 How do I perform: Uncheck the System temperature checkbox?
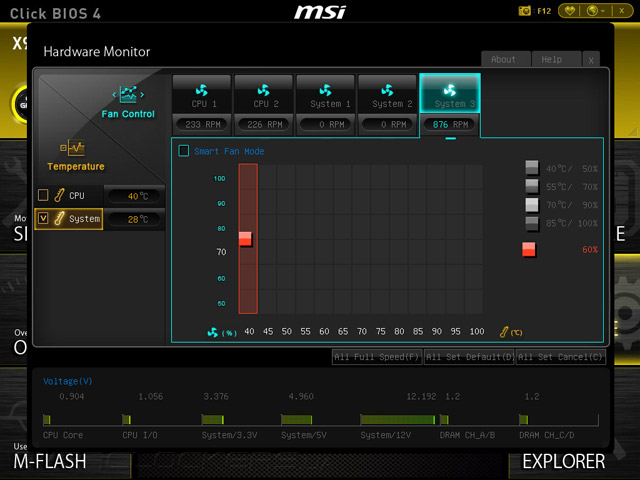click(43, 218)
